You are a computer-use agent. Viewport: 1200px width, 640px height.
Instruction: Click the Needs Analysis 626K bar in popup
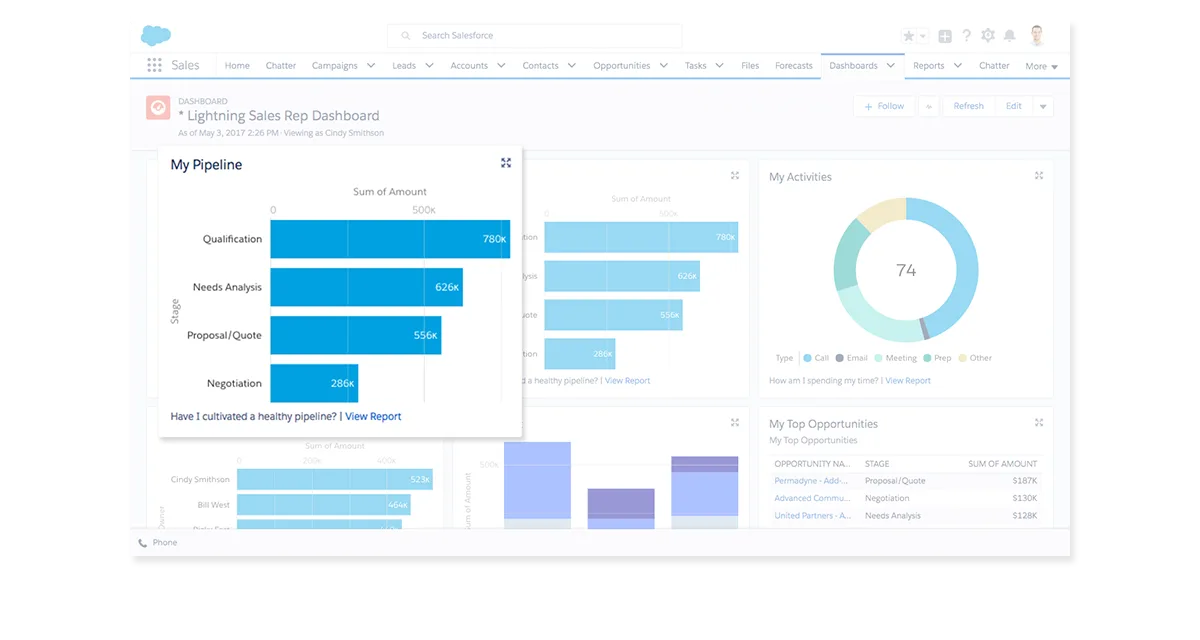[367, 287]
